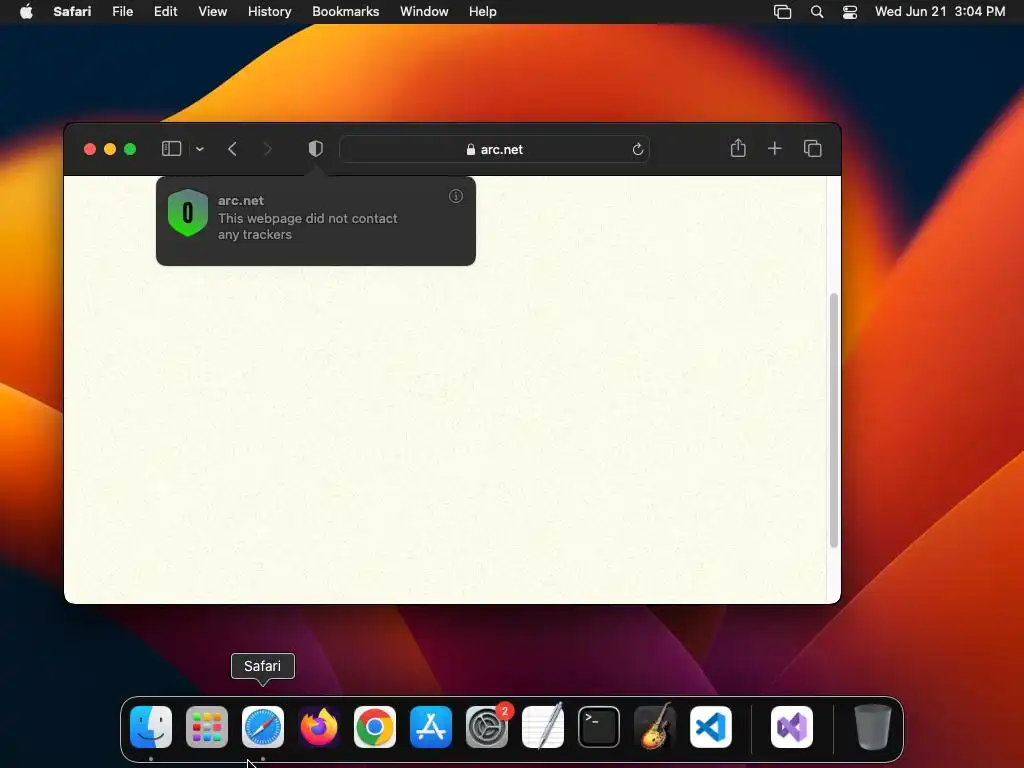
Task: Open Terminal from the Dock
Action: (599, 727)
